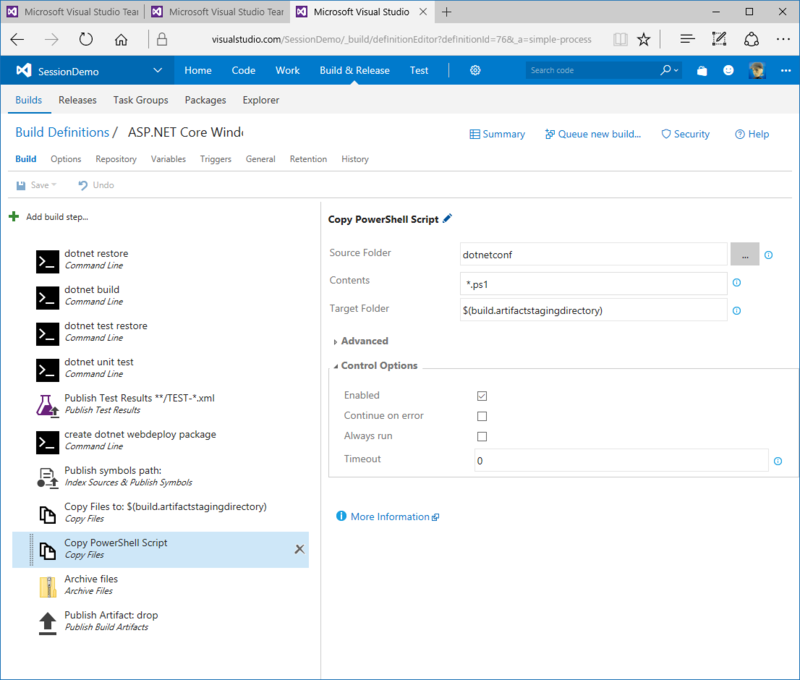Click the Build Definitions breadcrumb link
Screen dimensions: 800x680
tap(62, 132)
